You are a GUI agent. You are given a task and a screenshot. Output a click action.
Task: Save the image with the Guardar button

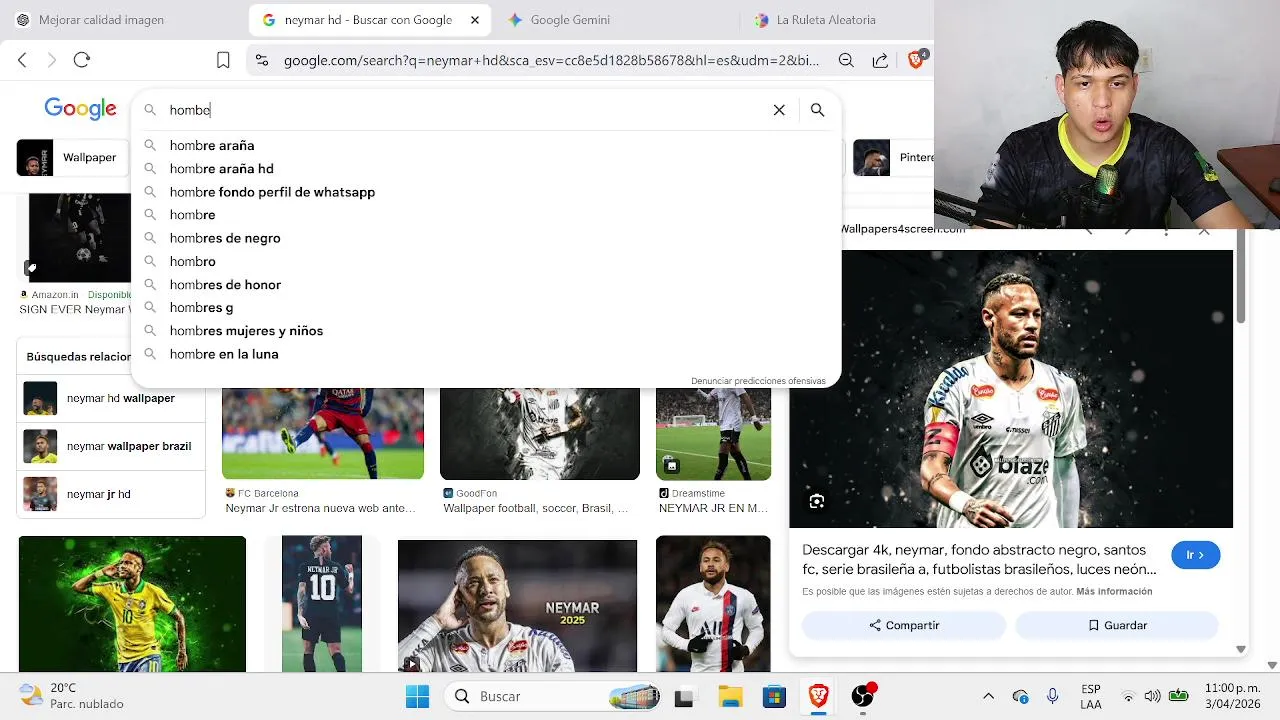(1117, 625)
